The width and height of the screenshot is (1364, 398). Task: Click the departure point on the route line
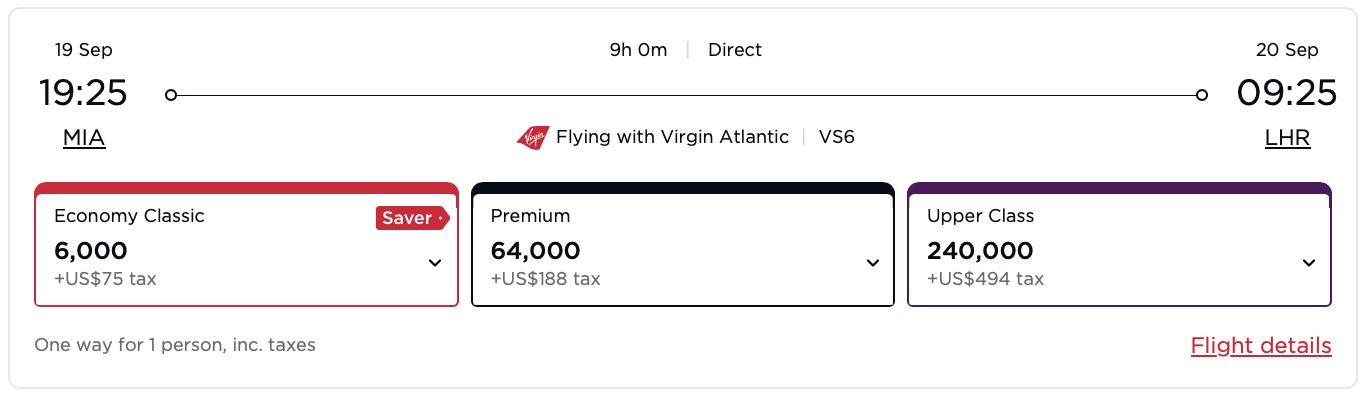(x=171, y=95)
